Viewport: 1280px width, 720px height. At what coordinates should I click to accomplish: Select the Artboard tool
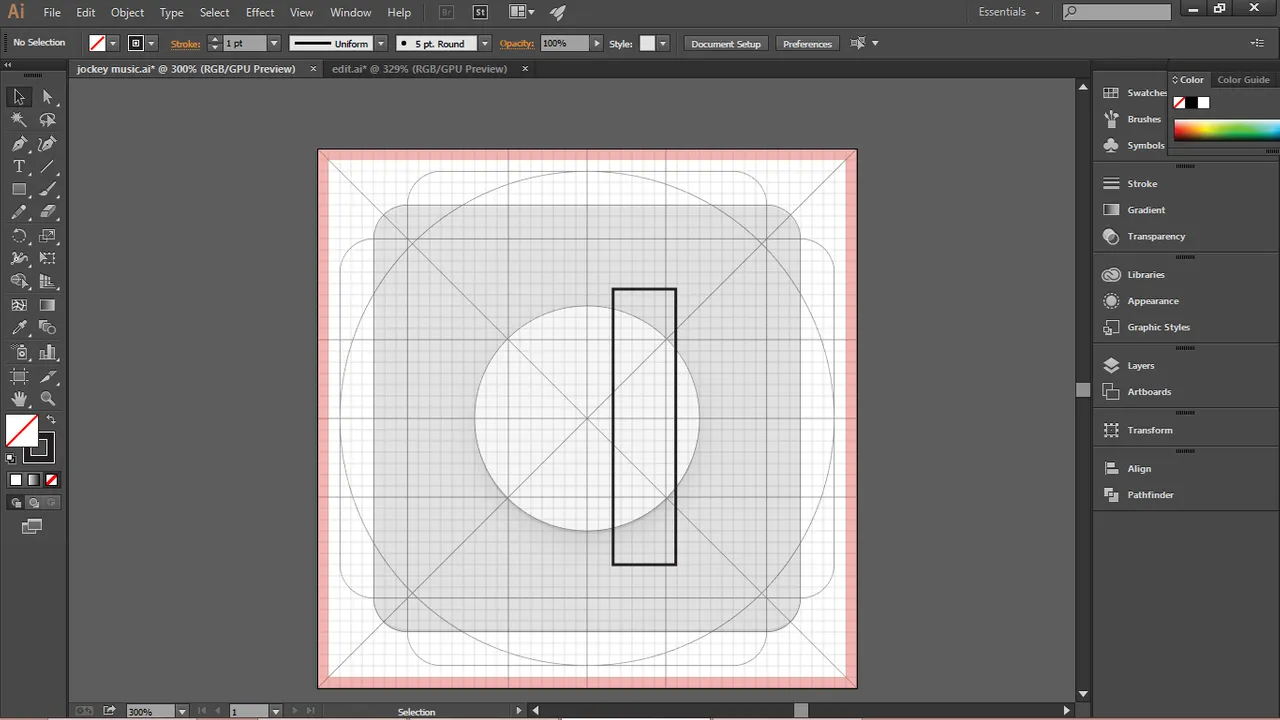[x=19, y=376]
